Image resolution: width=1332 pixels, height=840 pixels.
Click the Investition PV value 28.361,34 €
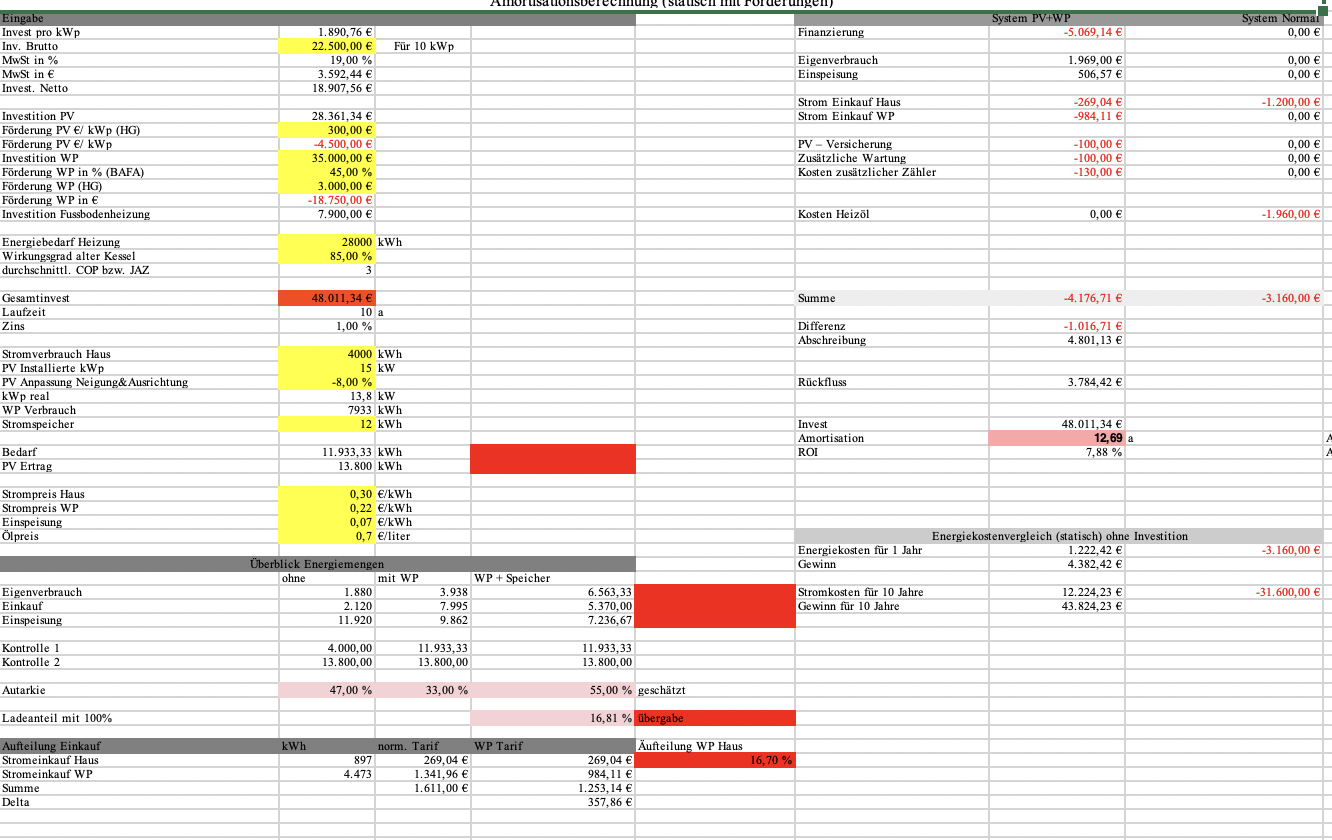(342, 116)
